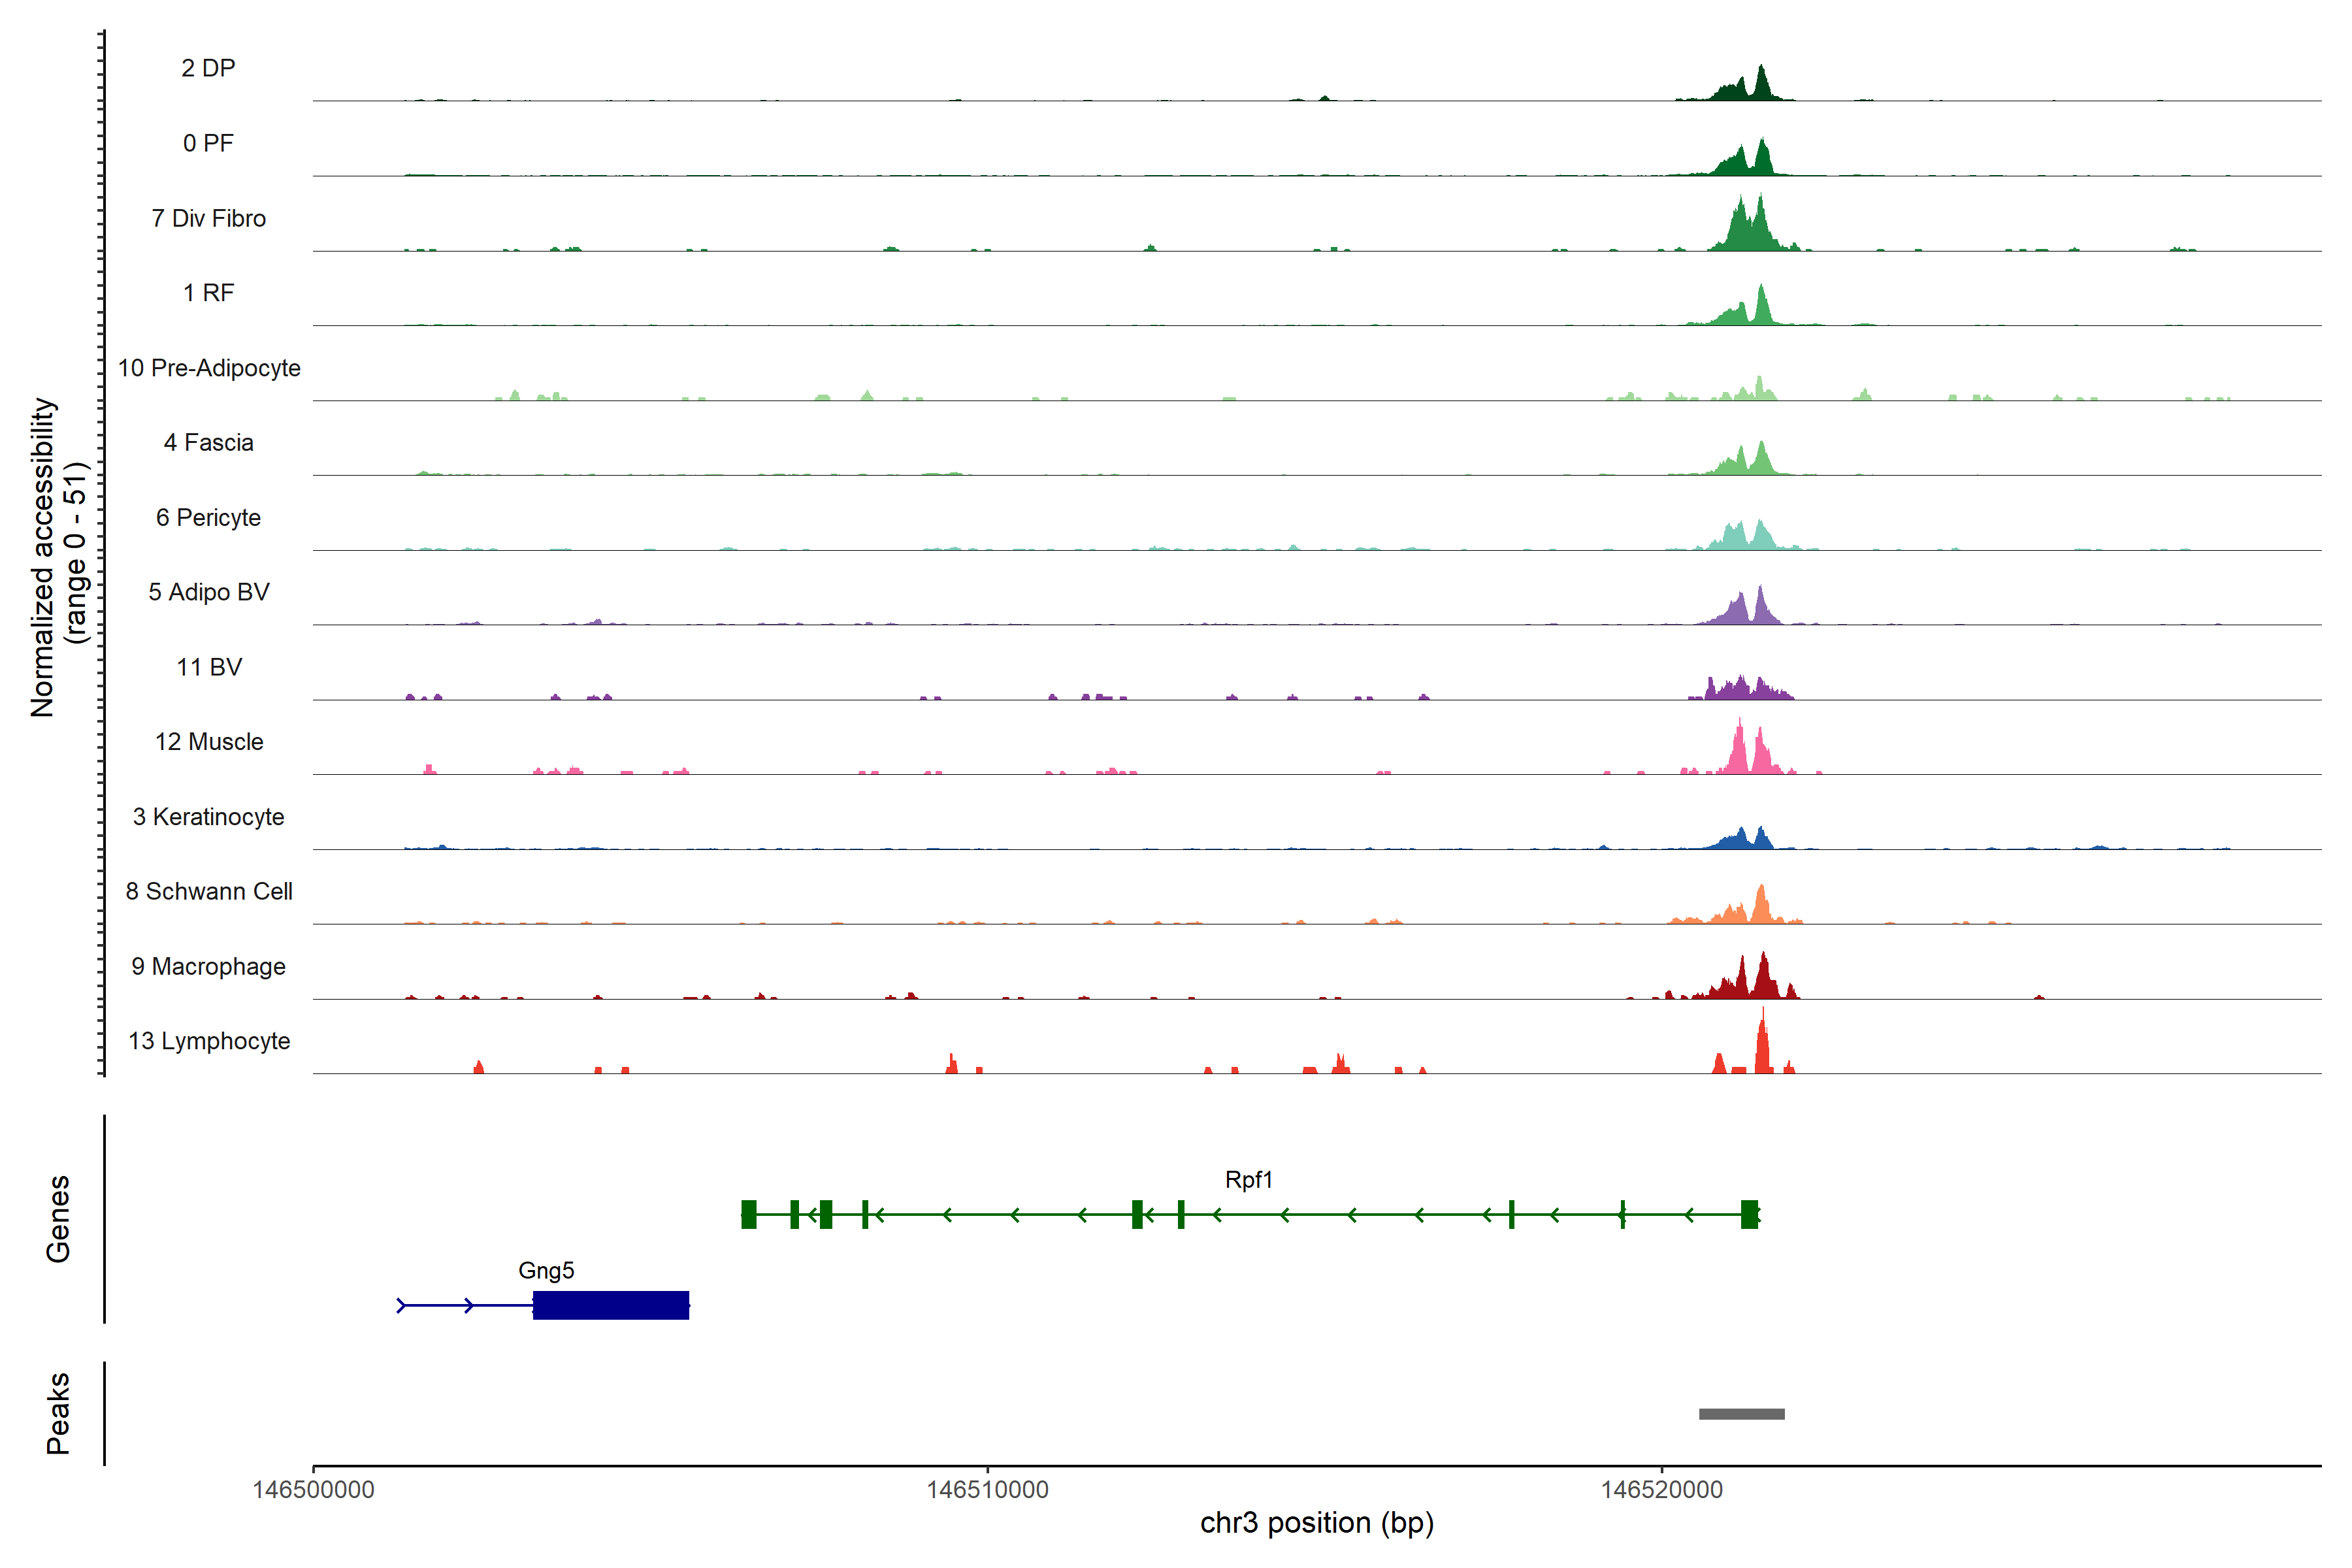Click the Peaks panel label
Viewport: 2352px width, 1568px height.
pos(58,1413)
